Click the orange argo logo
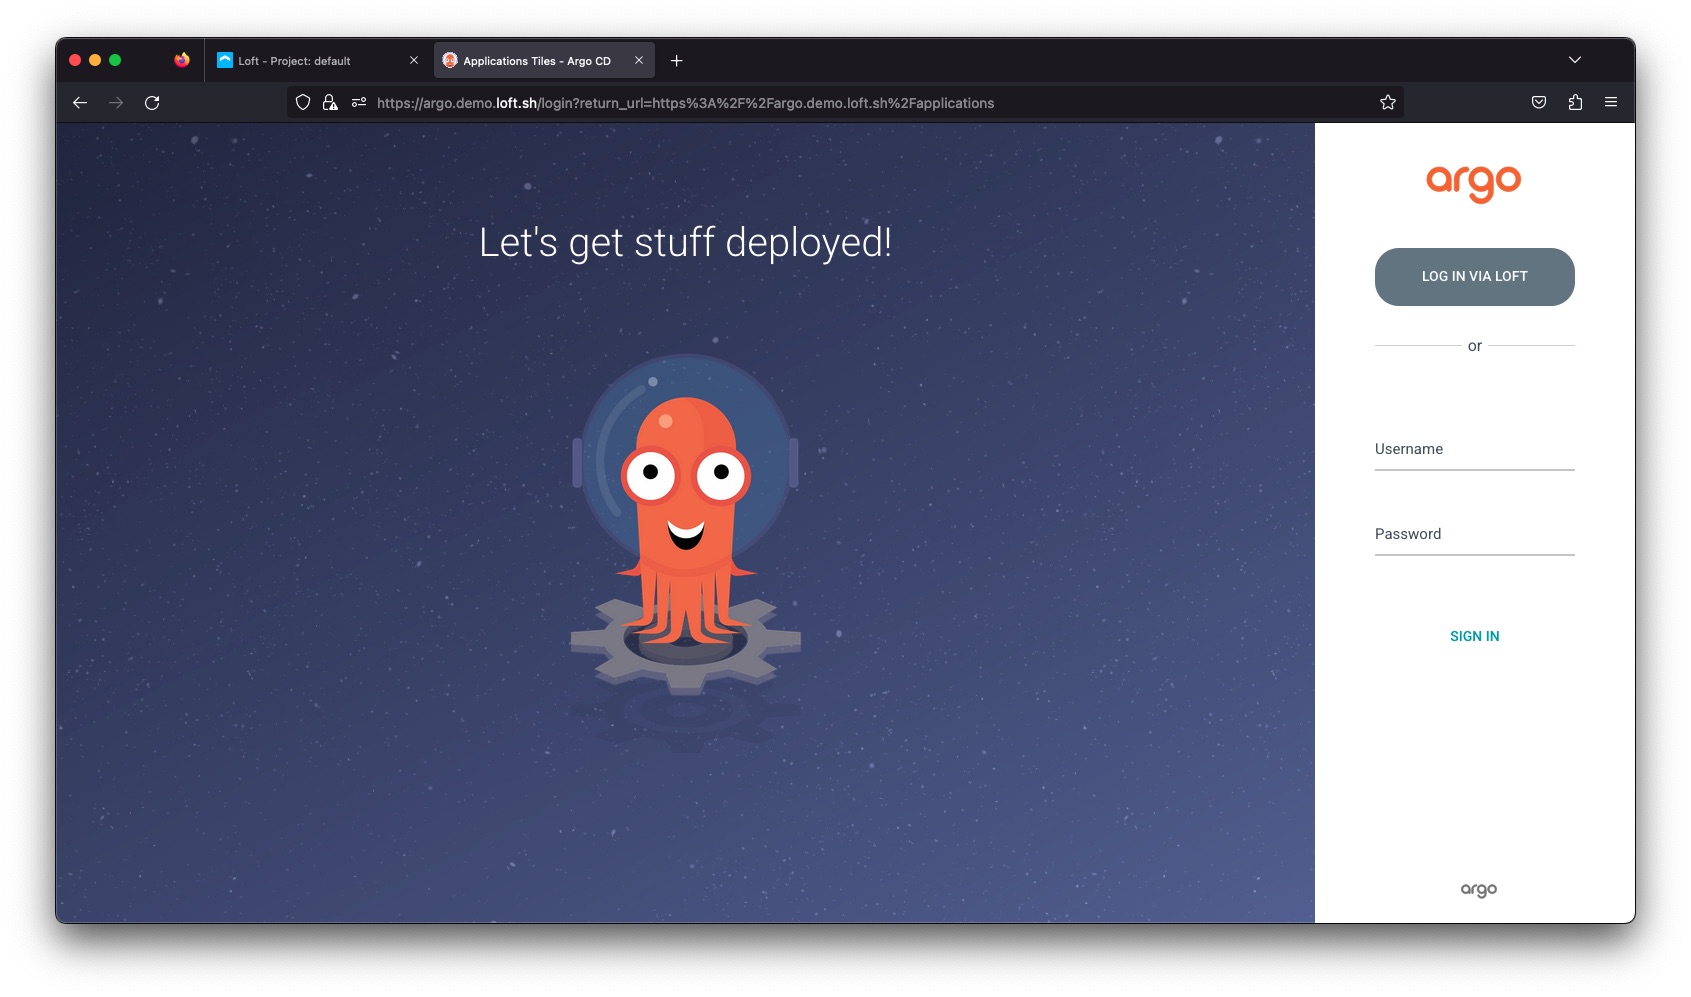This screenshot has height=997, width=1691. (x=1474, y=183)
